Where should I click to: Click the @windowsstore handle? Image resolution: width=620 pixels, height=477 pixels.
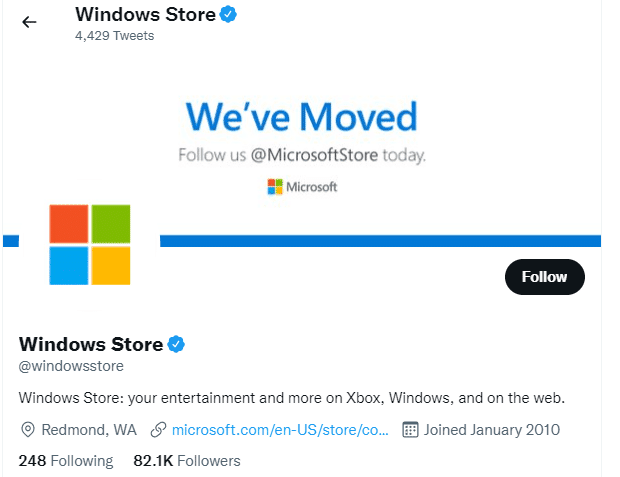click(70, 367)
